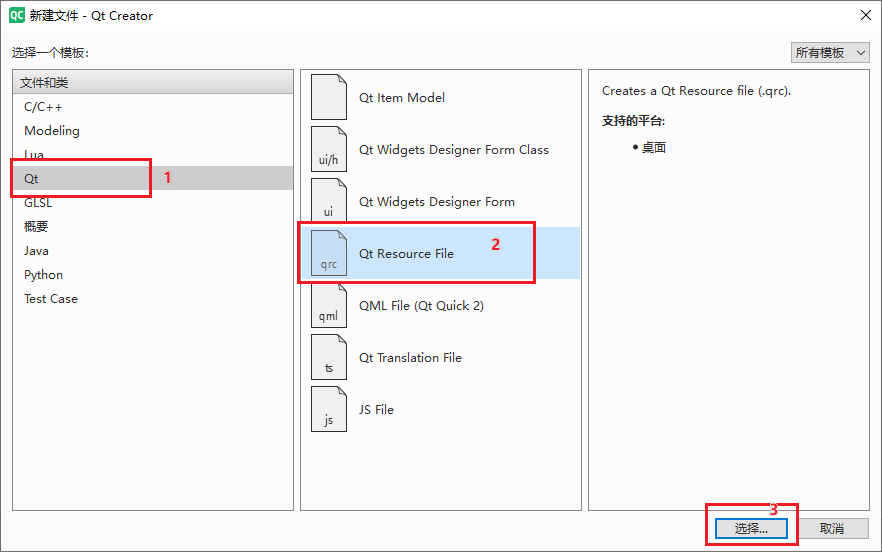Click the Qt Creator logo in title bar
This screenshot has width=882, height=552.
[x=17, y=15]
